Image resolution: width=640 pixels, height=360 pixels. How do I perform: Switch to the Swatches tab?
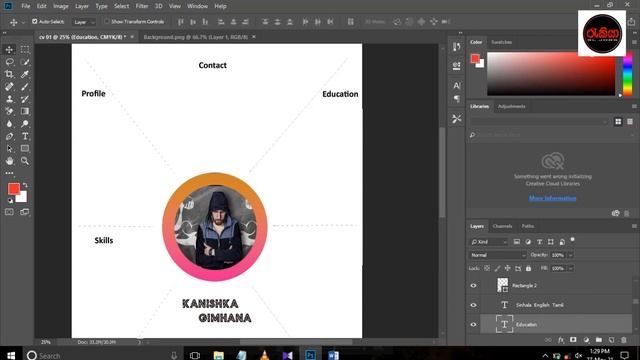501,42
